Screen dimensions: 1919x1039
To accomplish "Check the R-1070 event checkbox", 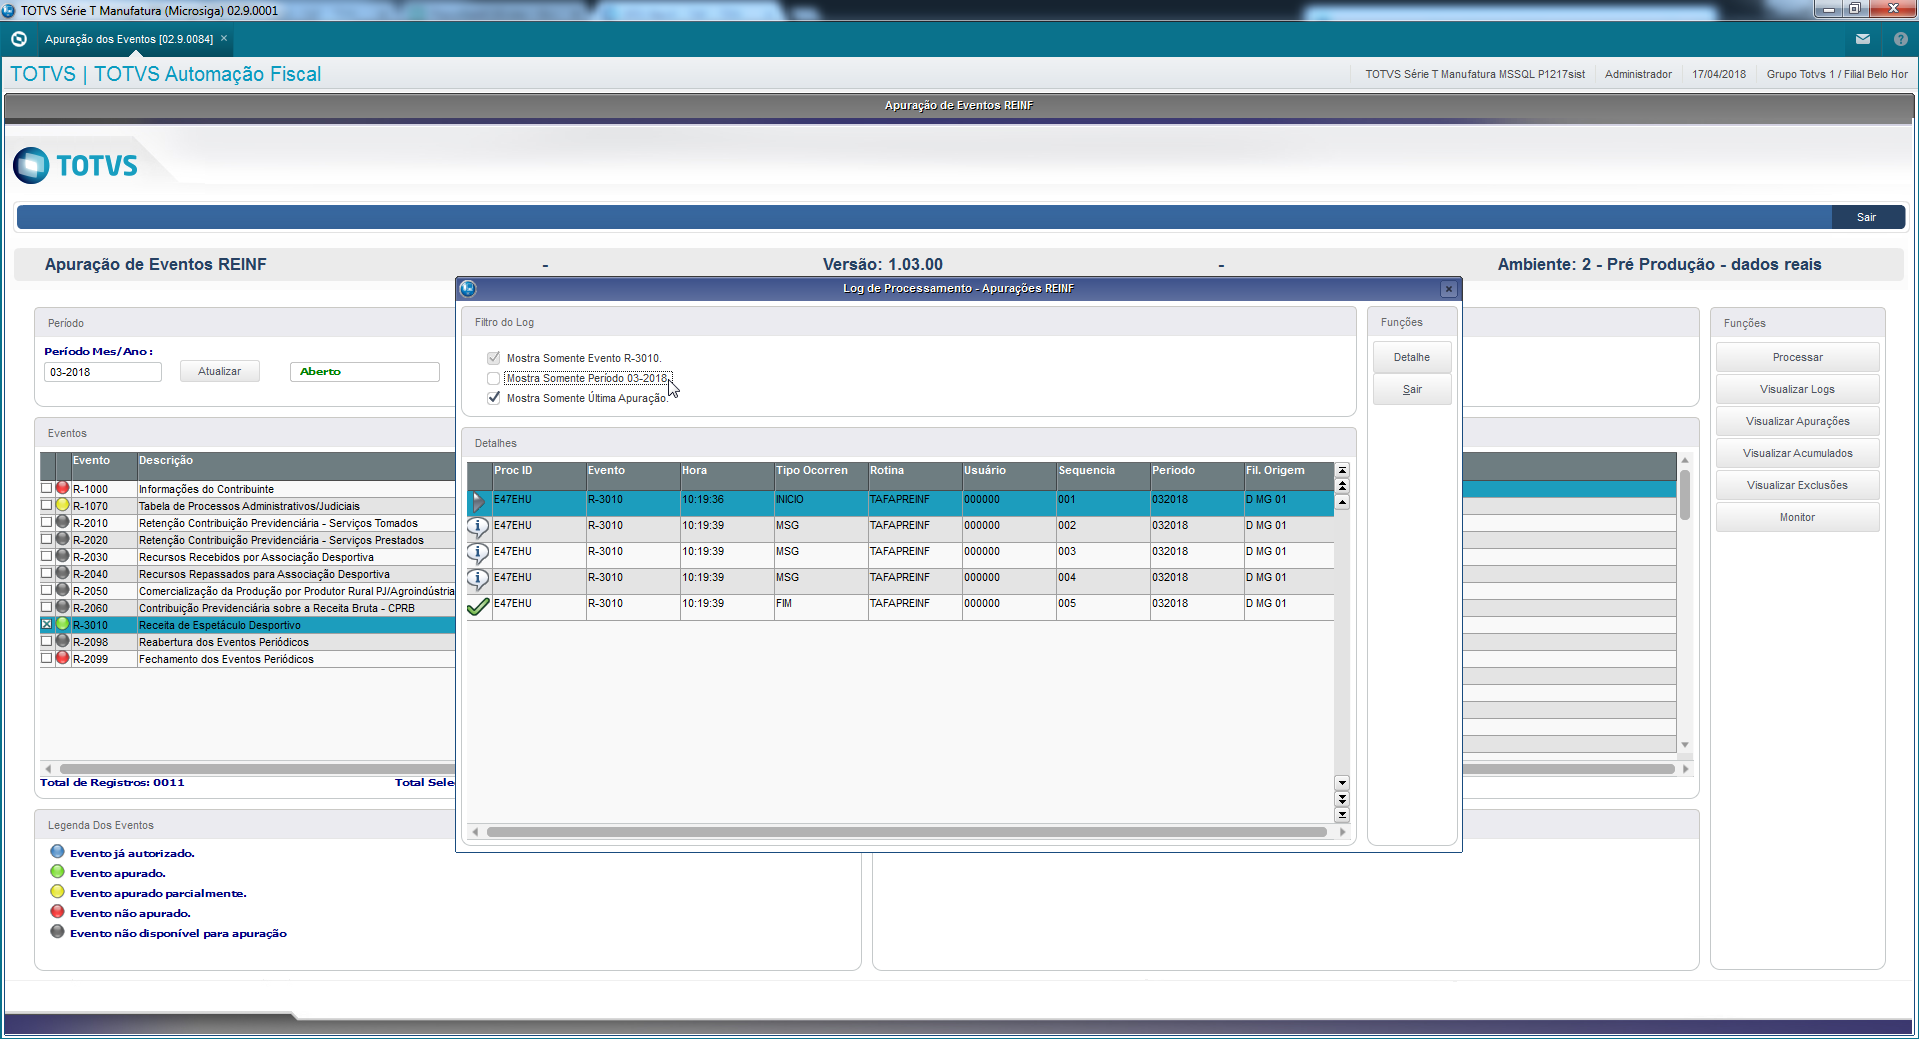I will pos(46,505).
